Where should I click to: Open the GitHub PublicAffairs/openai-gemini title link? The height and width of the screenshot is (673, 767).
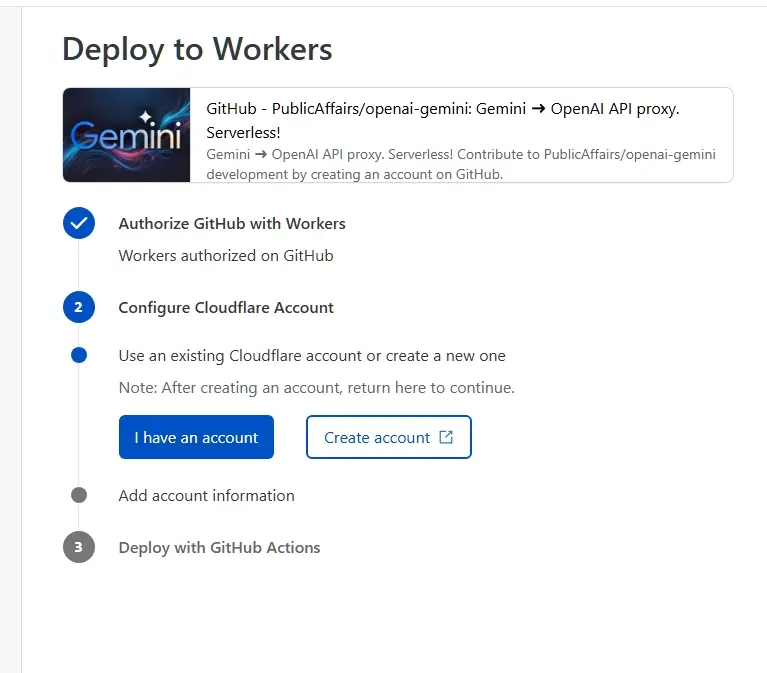[x=443, y=120]
